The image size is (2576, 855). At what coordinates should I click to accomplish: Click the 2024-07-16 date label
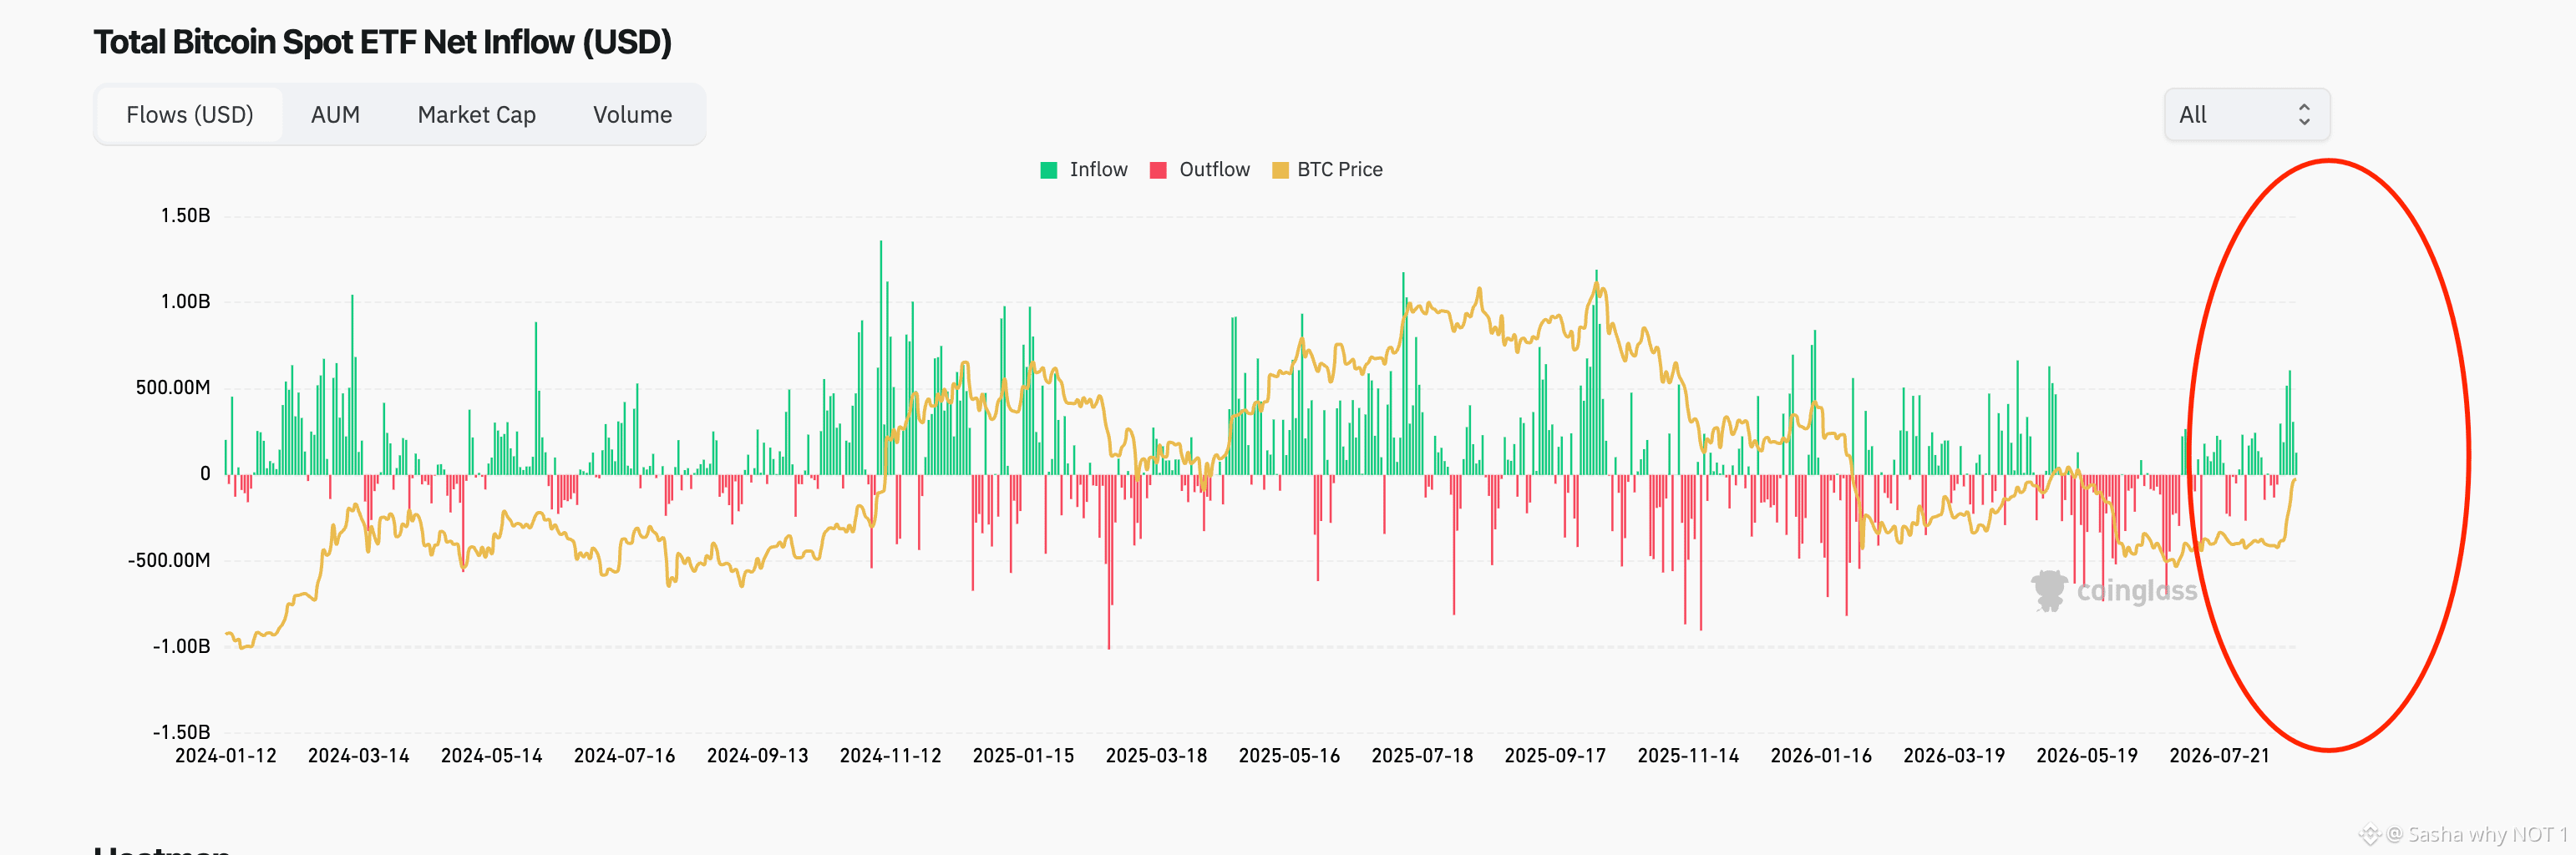pos(625,756)
